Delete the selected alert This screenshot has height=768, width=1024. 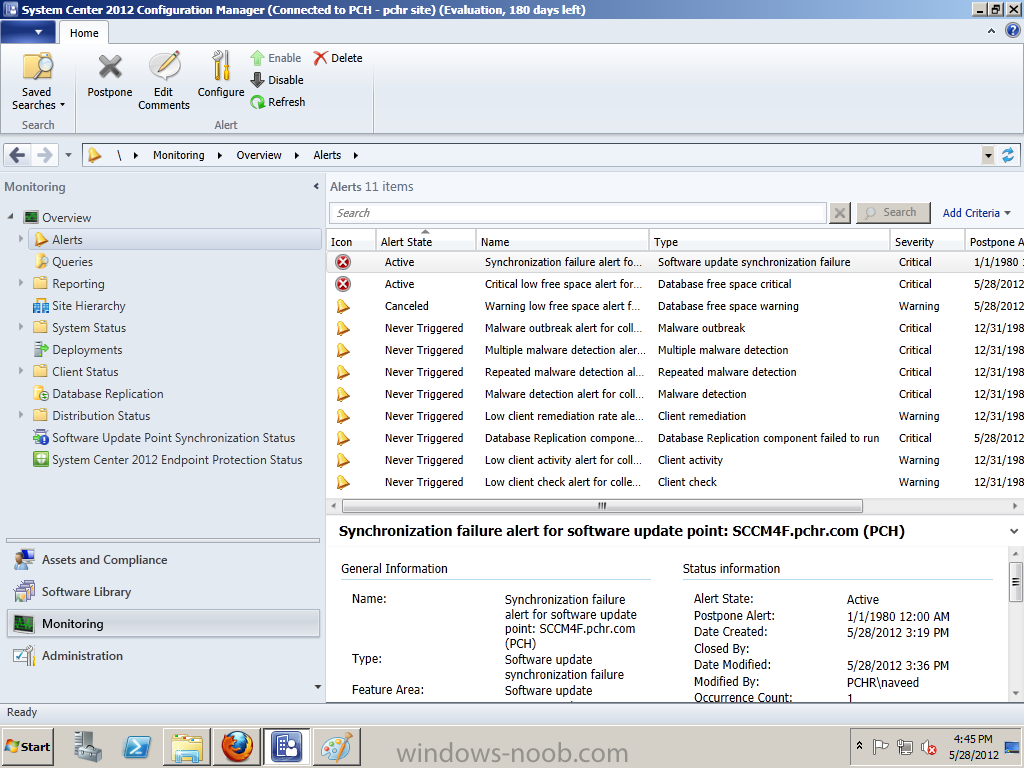click(x=338, y=58)
